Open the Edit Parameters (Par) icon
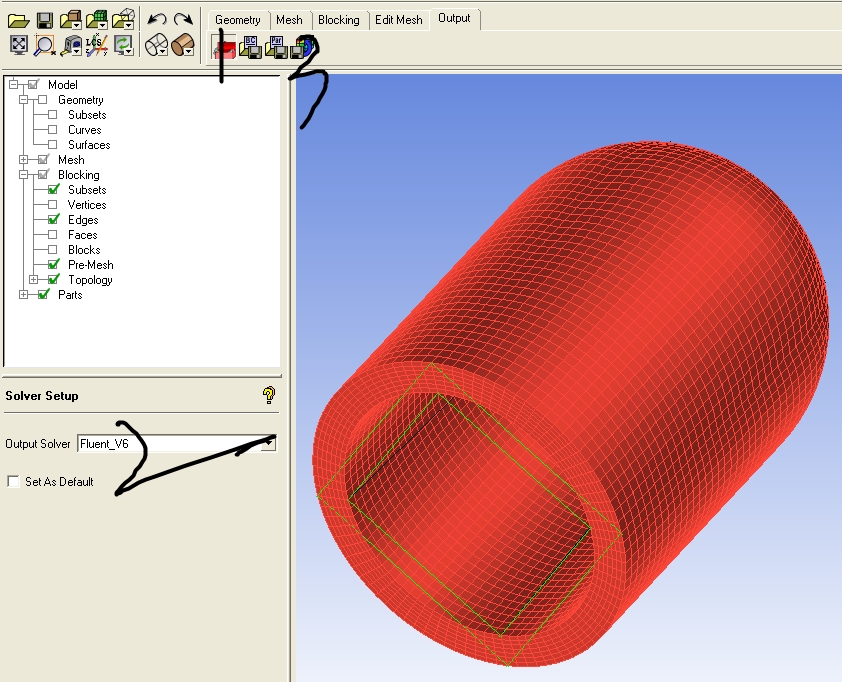Viewport: 842px width, 682px height. pos(276,47)
